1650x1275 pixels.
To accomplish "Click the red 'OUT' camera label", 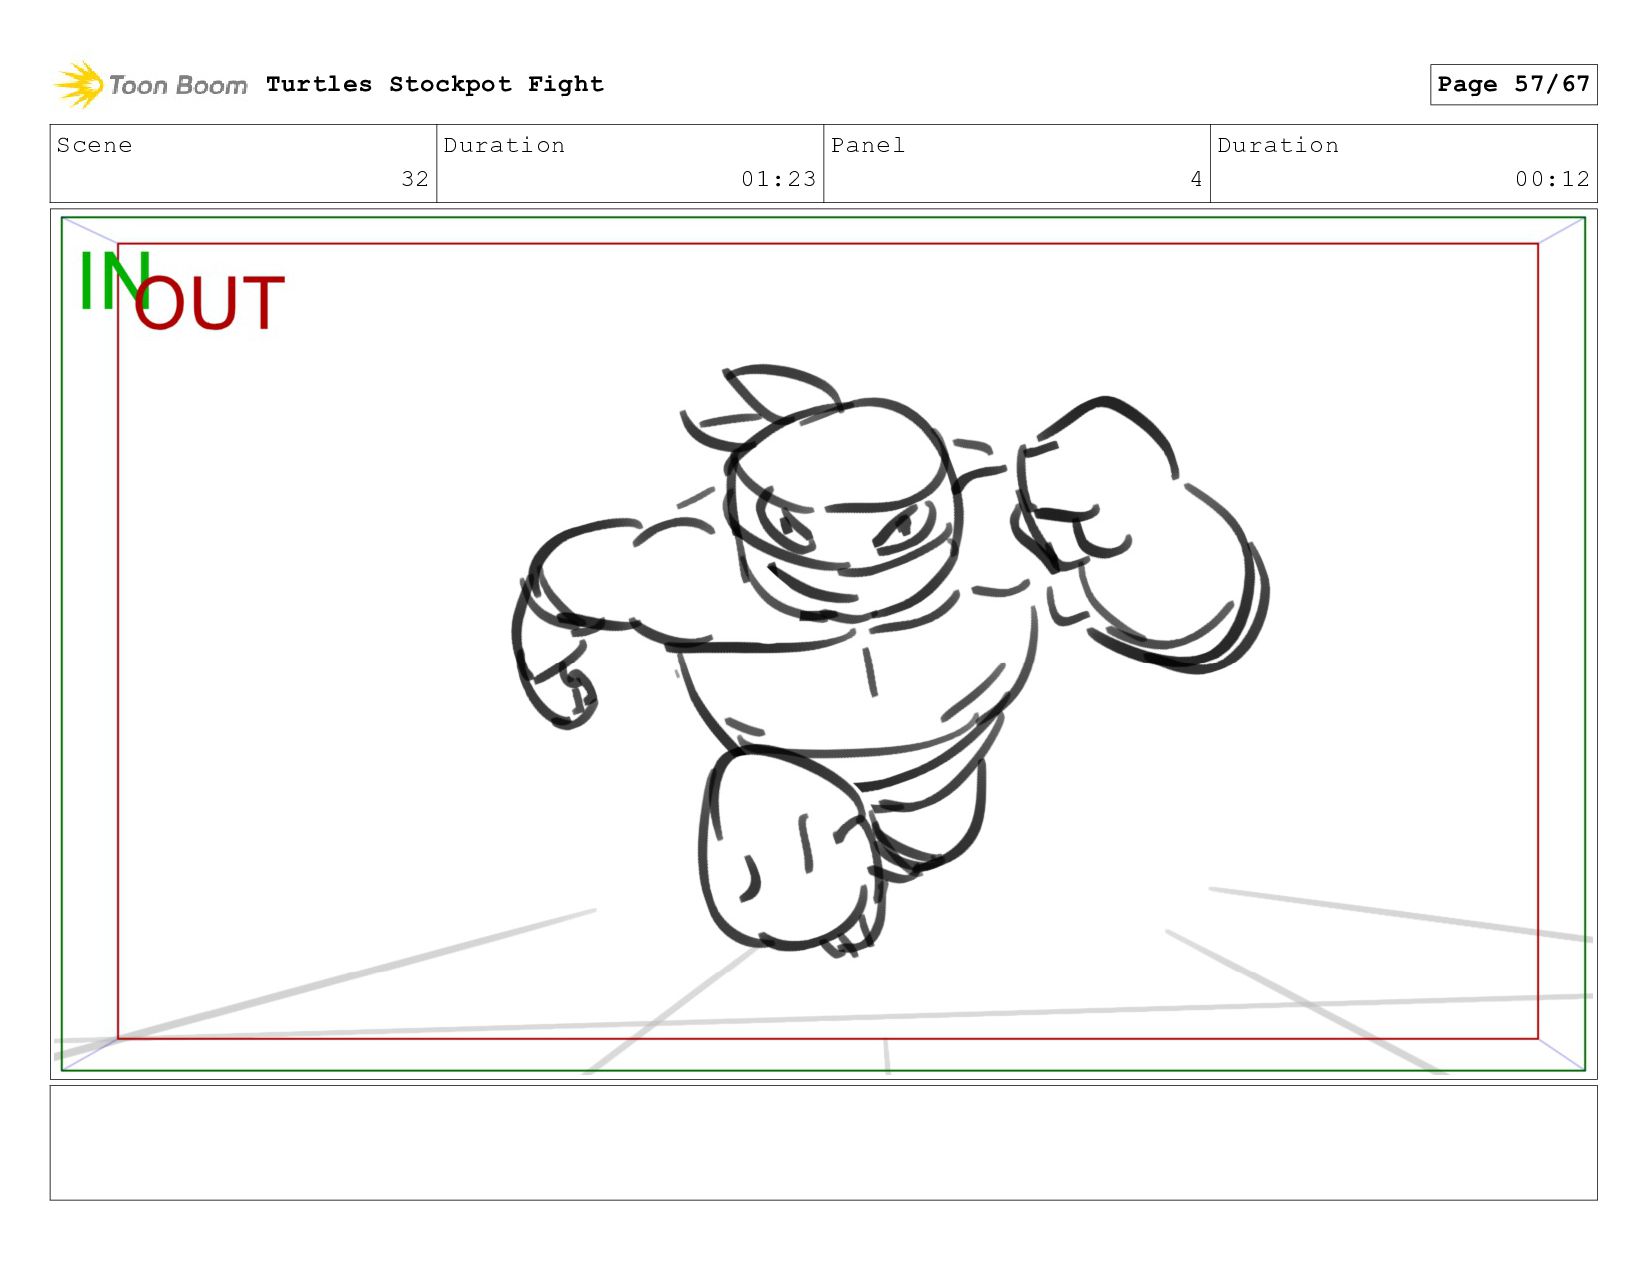I will (210, 304).
